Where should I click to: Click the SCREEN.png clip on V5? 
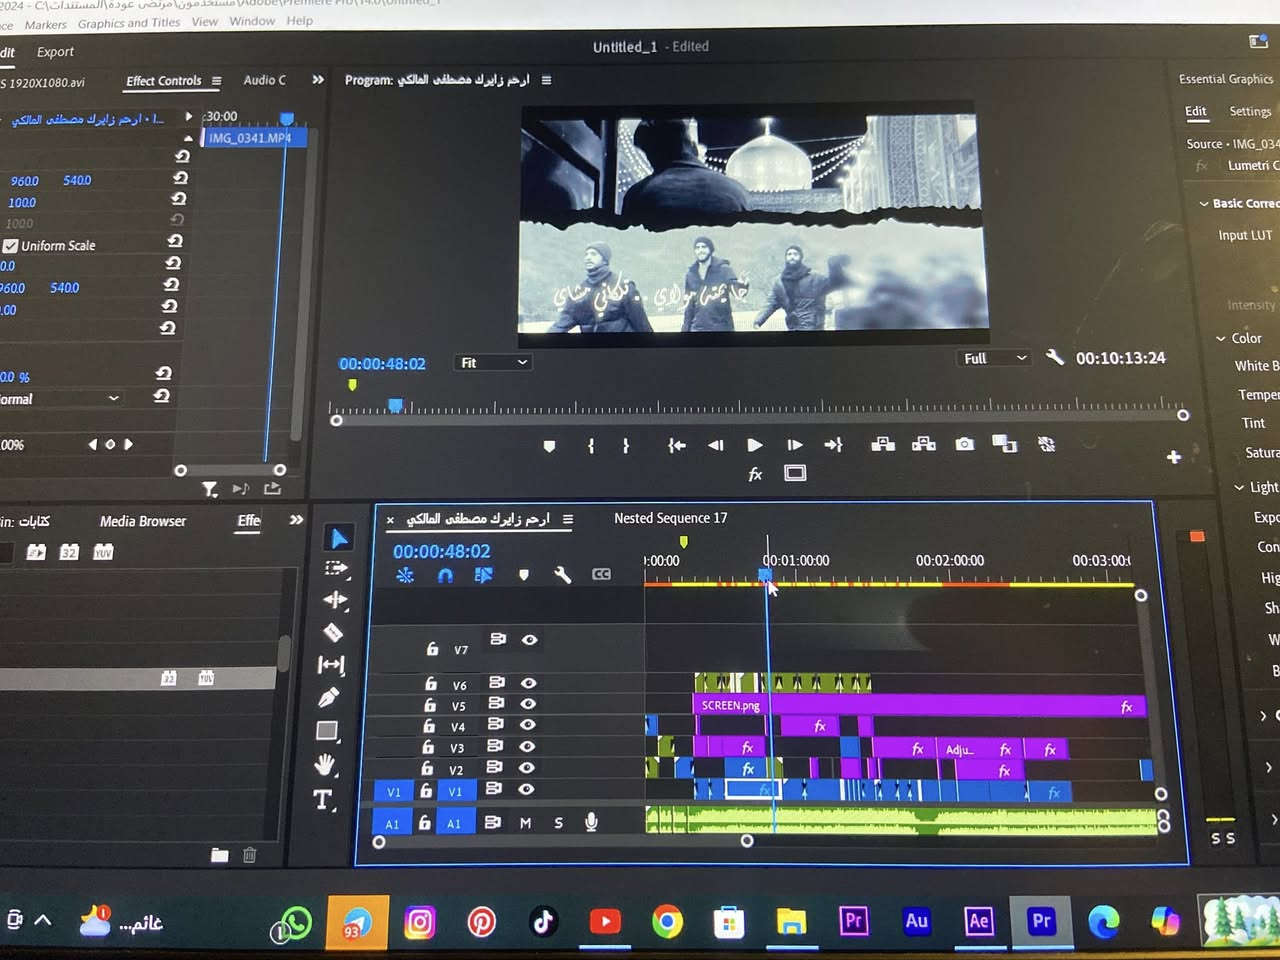point(919,706)
